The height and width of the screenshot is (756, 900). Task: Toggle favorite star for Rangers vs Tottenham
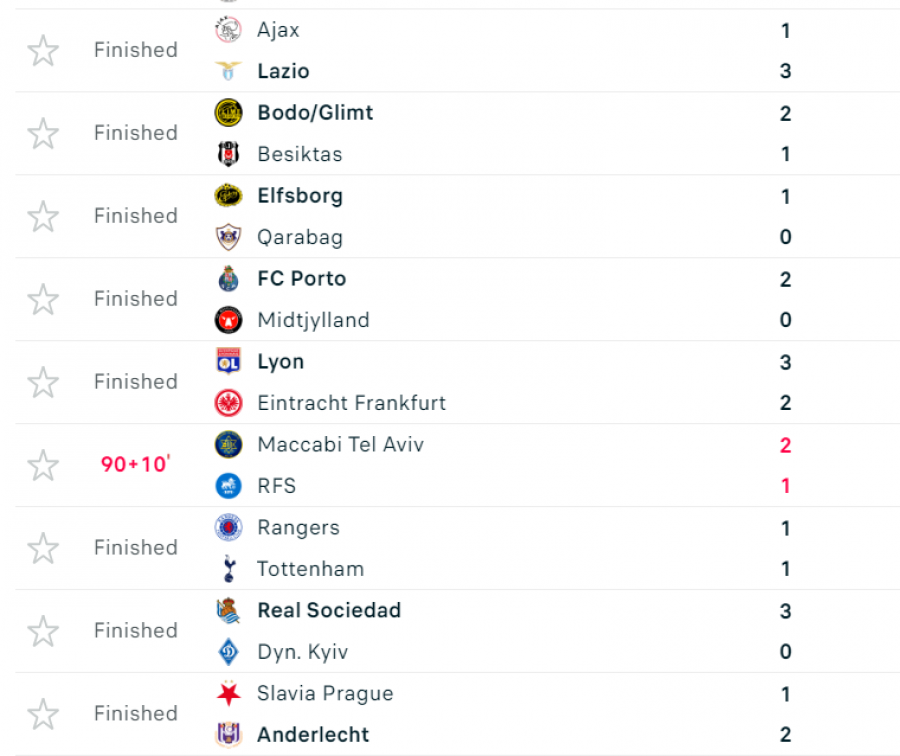click(x=43, y=548)
